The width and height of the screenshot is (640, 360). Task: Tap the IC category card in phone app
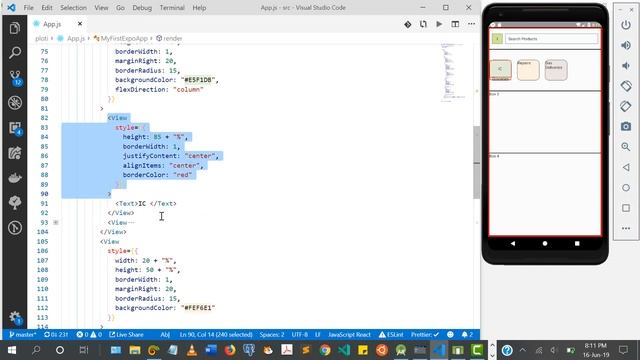tap(500, 69)
